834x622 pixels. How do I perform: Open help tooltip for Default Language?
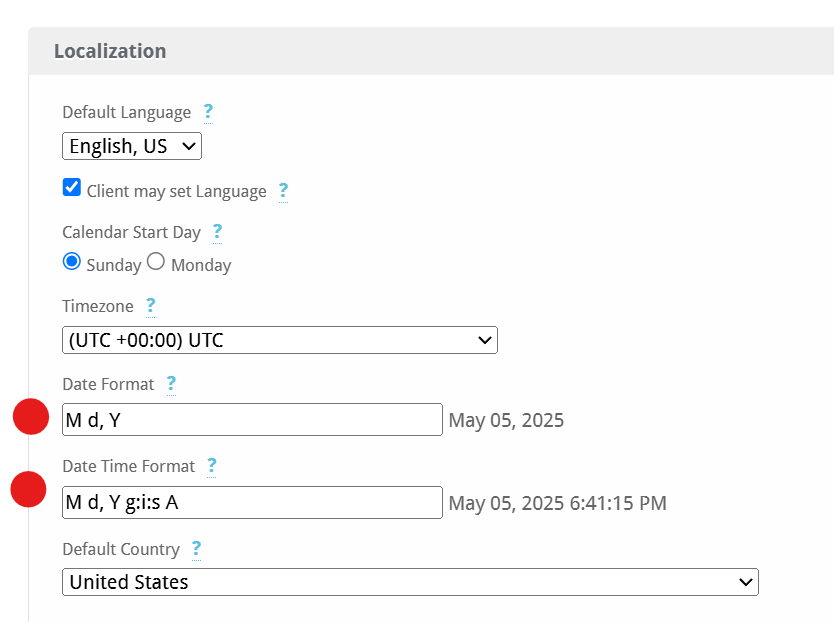pos(208,112)
